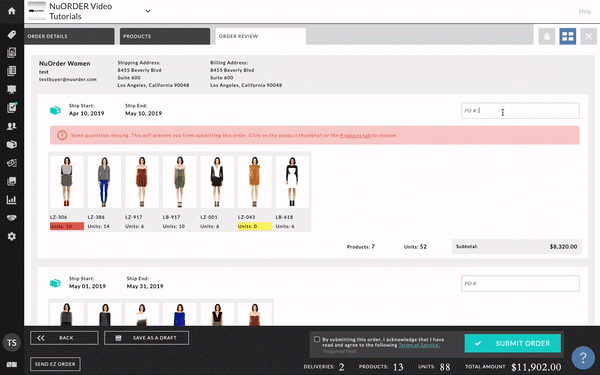
Task: Click Save As A Draft button
Action: [146, 338]
